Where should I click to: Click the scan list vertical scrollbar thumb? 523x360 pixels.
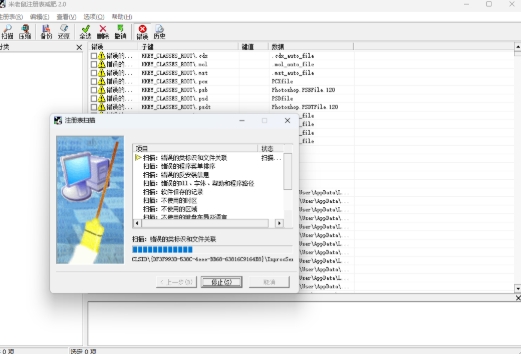click(x=288, y=171)
